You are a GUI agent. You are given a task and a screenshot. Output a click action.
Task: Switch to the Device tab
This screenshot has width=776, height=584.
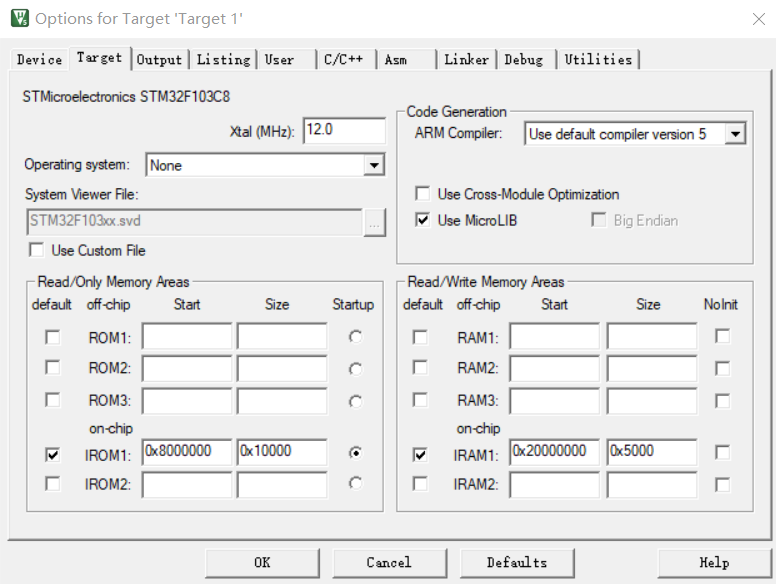pos(39,59)
